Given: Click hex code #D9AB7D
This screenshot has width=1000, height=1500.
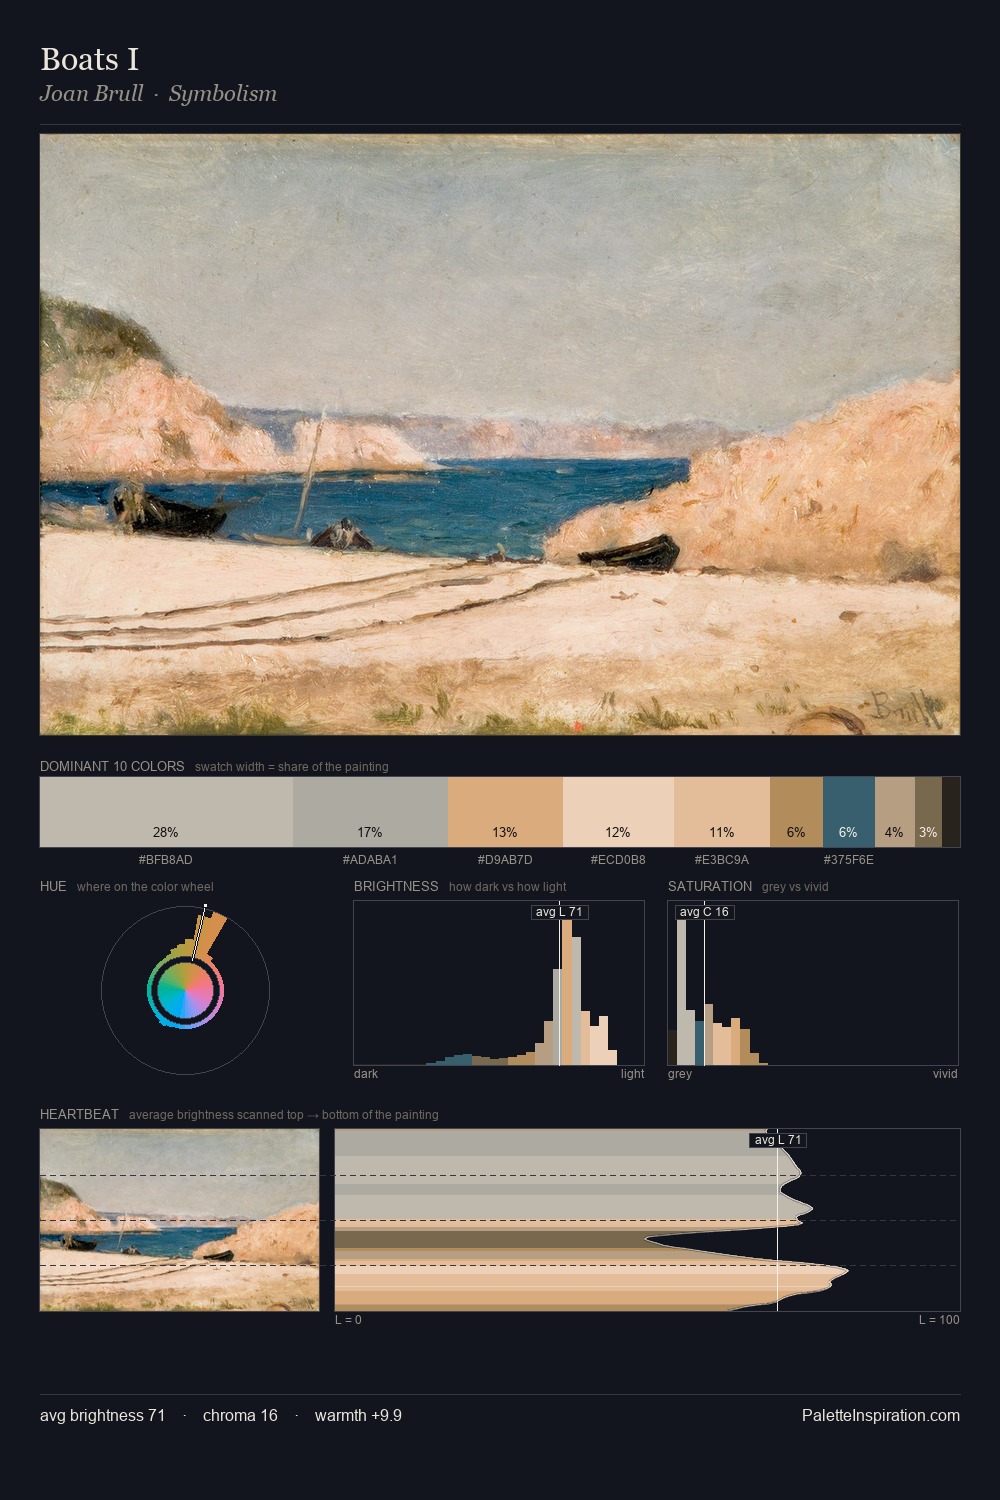Looking at the screenshot, I should pos(505,859).
